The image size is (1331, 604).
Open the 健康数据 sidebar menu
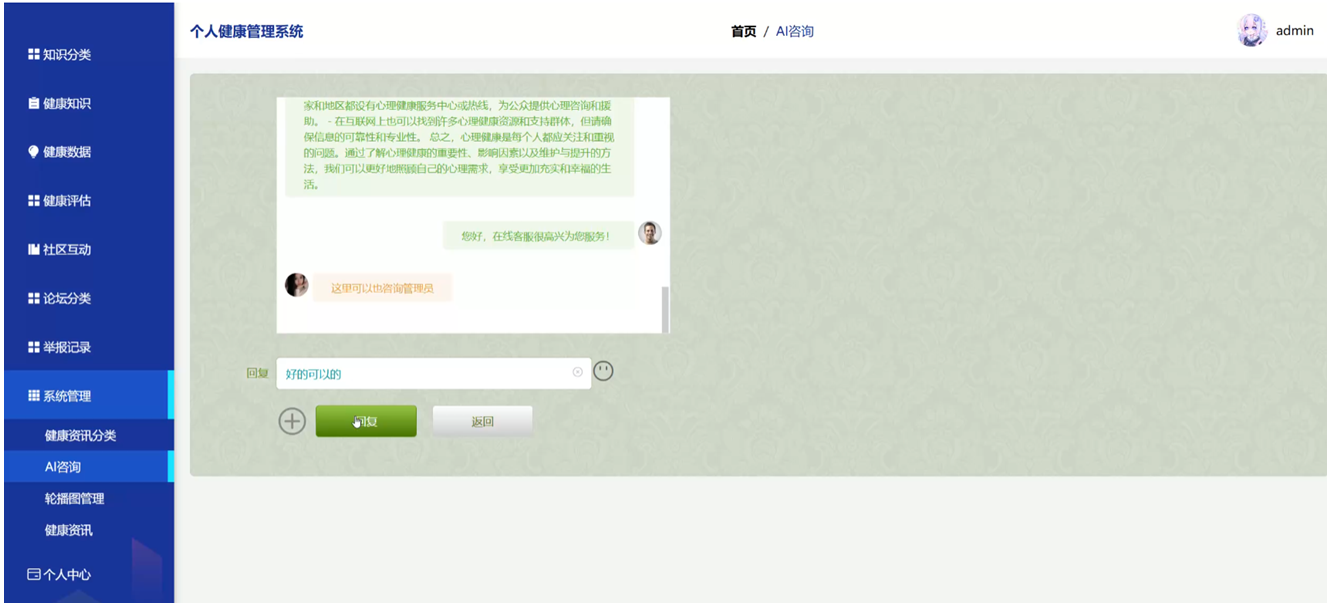(x=88, y=152)
